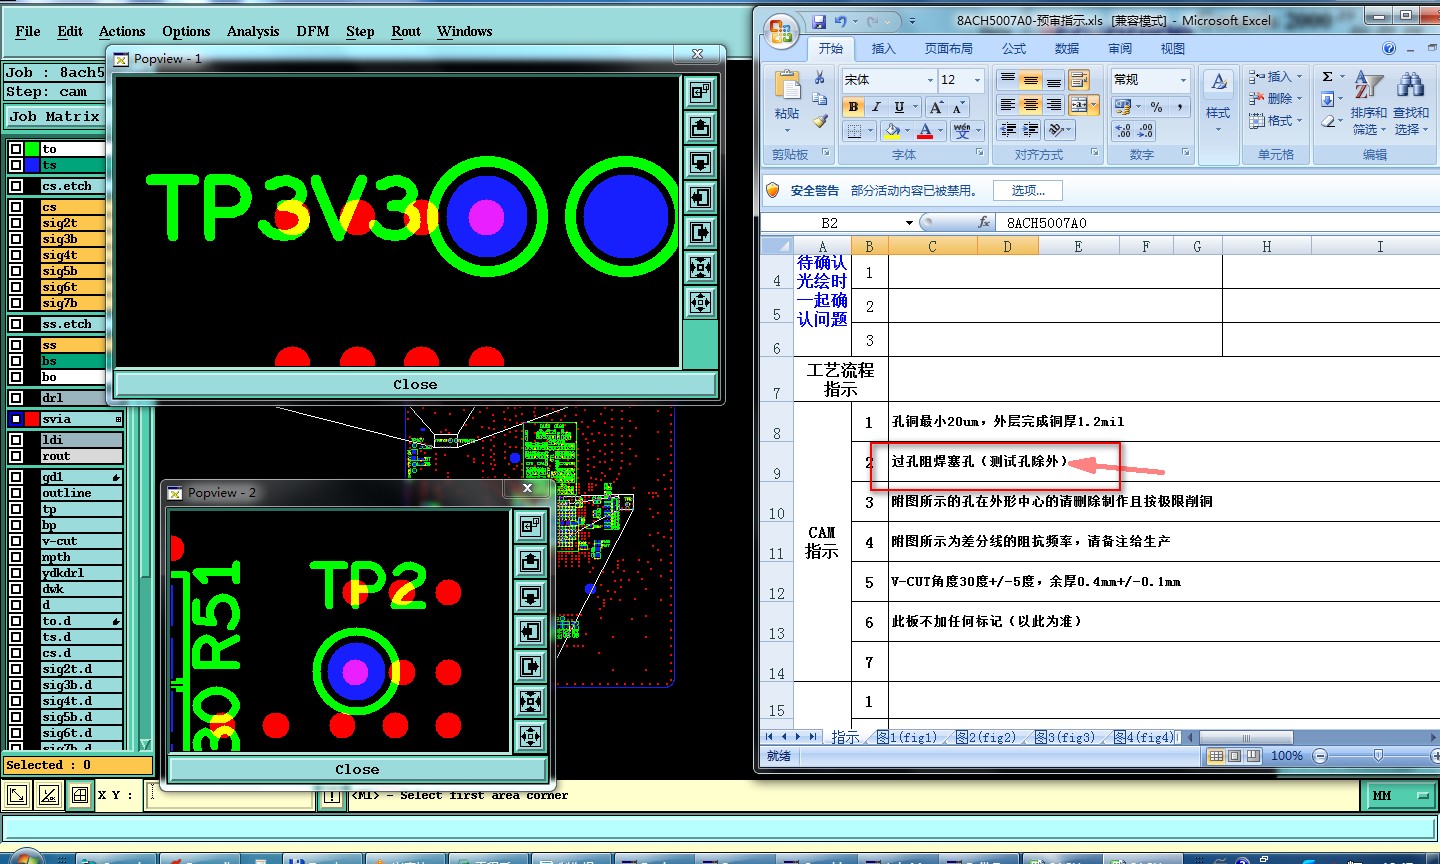Click the Excel Help question mark icon
The width and height of the screenshot is (1440, 864).
point(1389,48)
